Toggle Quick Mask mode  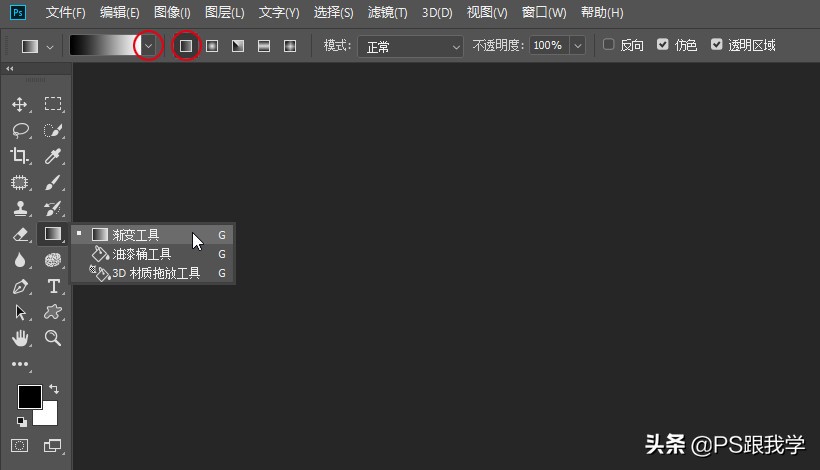[x=20, y=445]
